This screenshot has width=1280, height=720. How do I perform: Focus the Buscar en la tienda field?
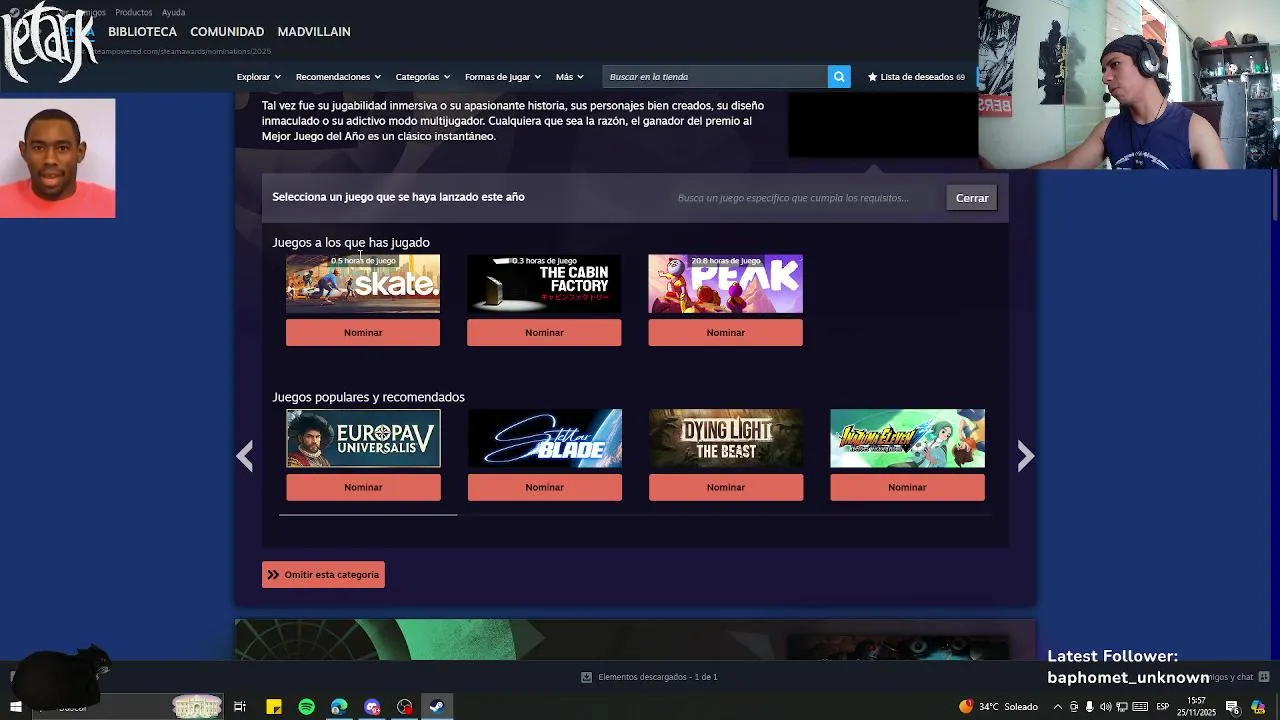coord(715,77)
